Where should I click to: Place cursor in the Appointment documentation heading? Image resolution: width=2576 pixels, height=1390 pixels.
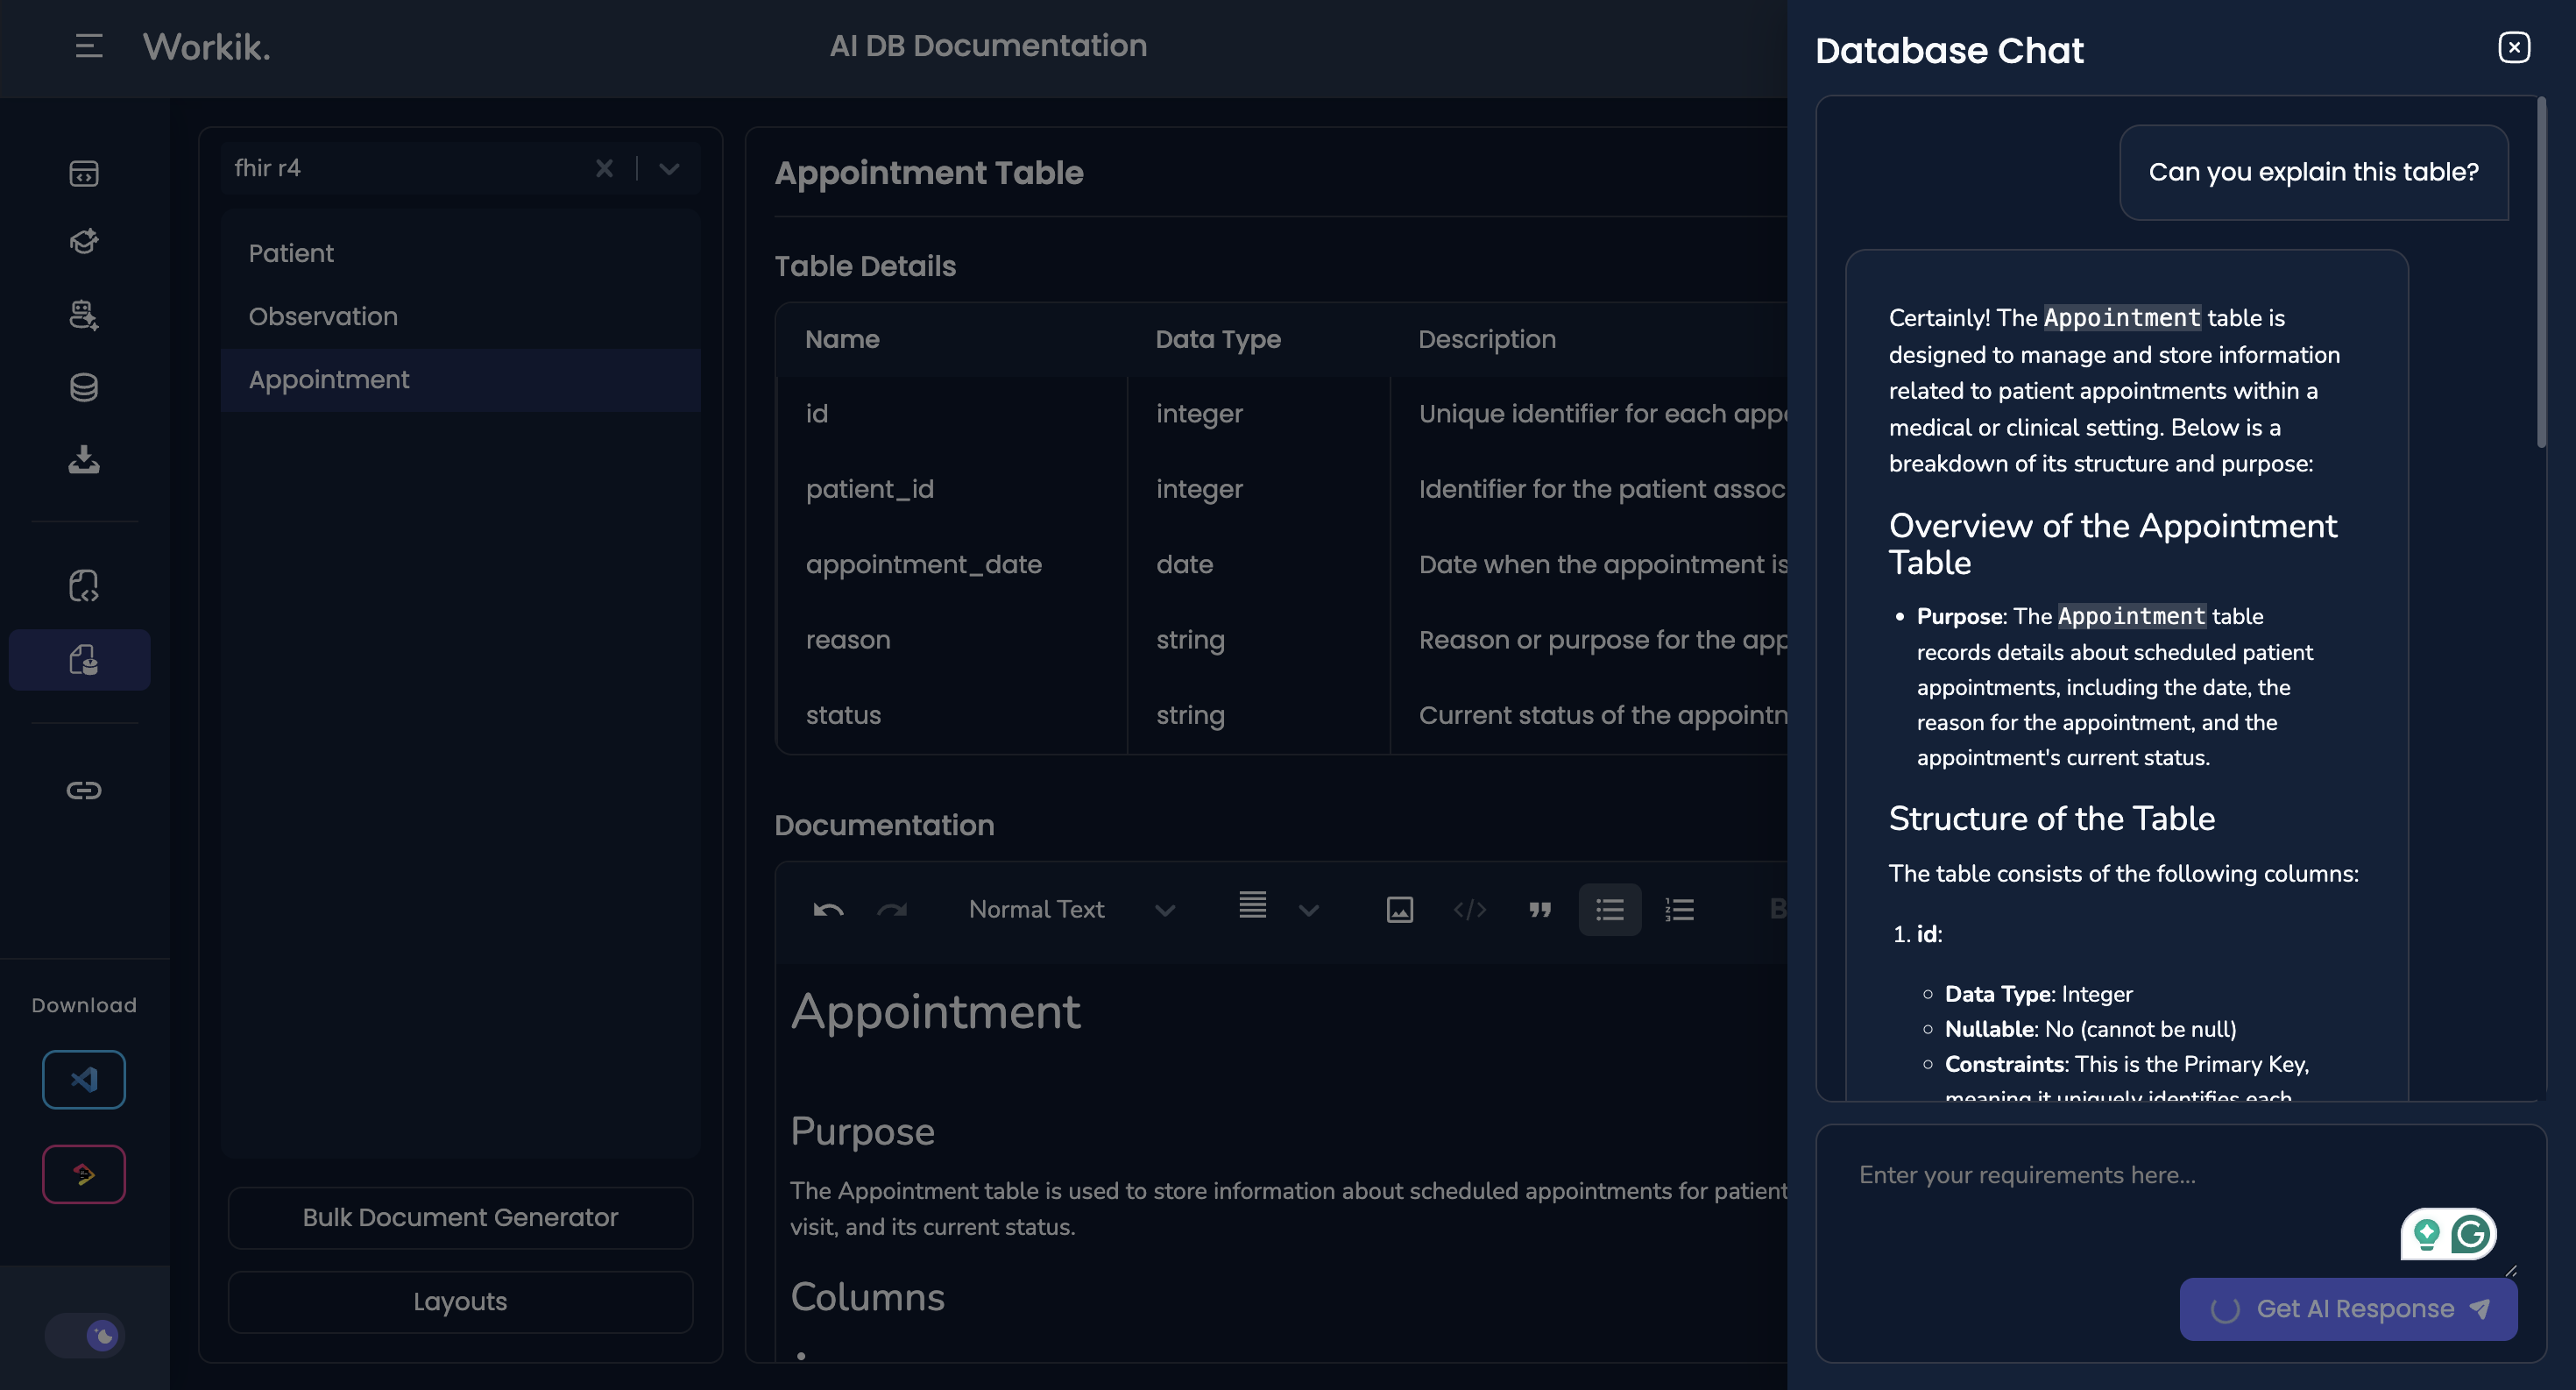pos(935,1012)
